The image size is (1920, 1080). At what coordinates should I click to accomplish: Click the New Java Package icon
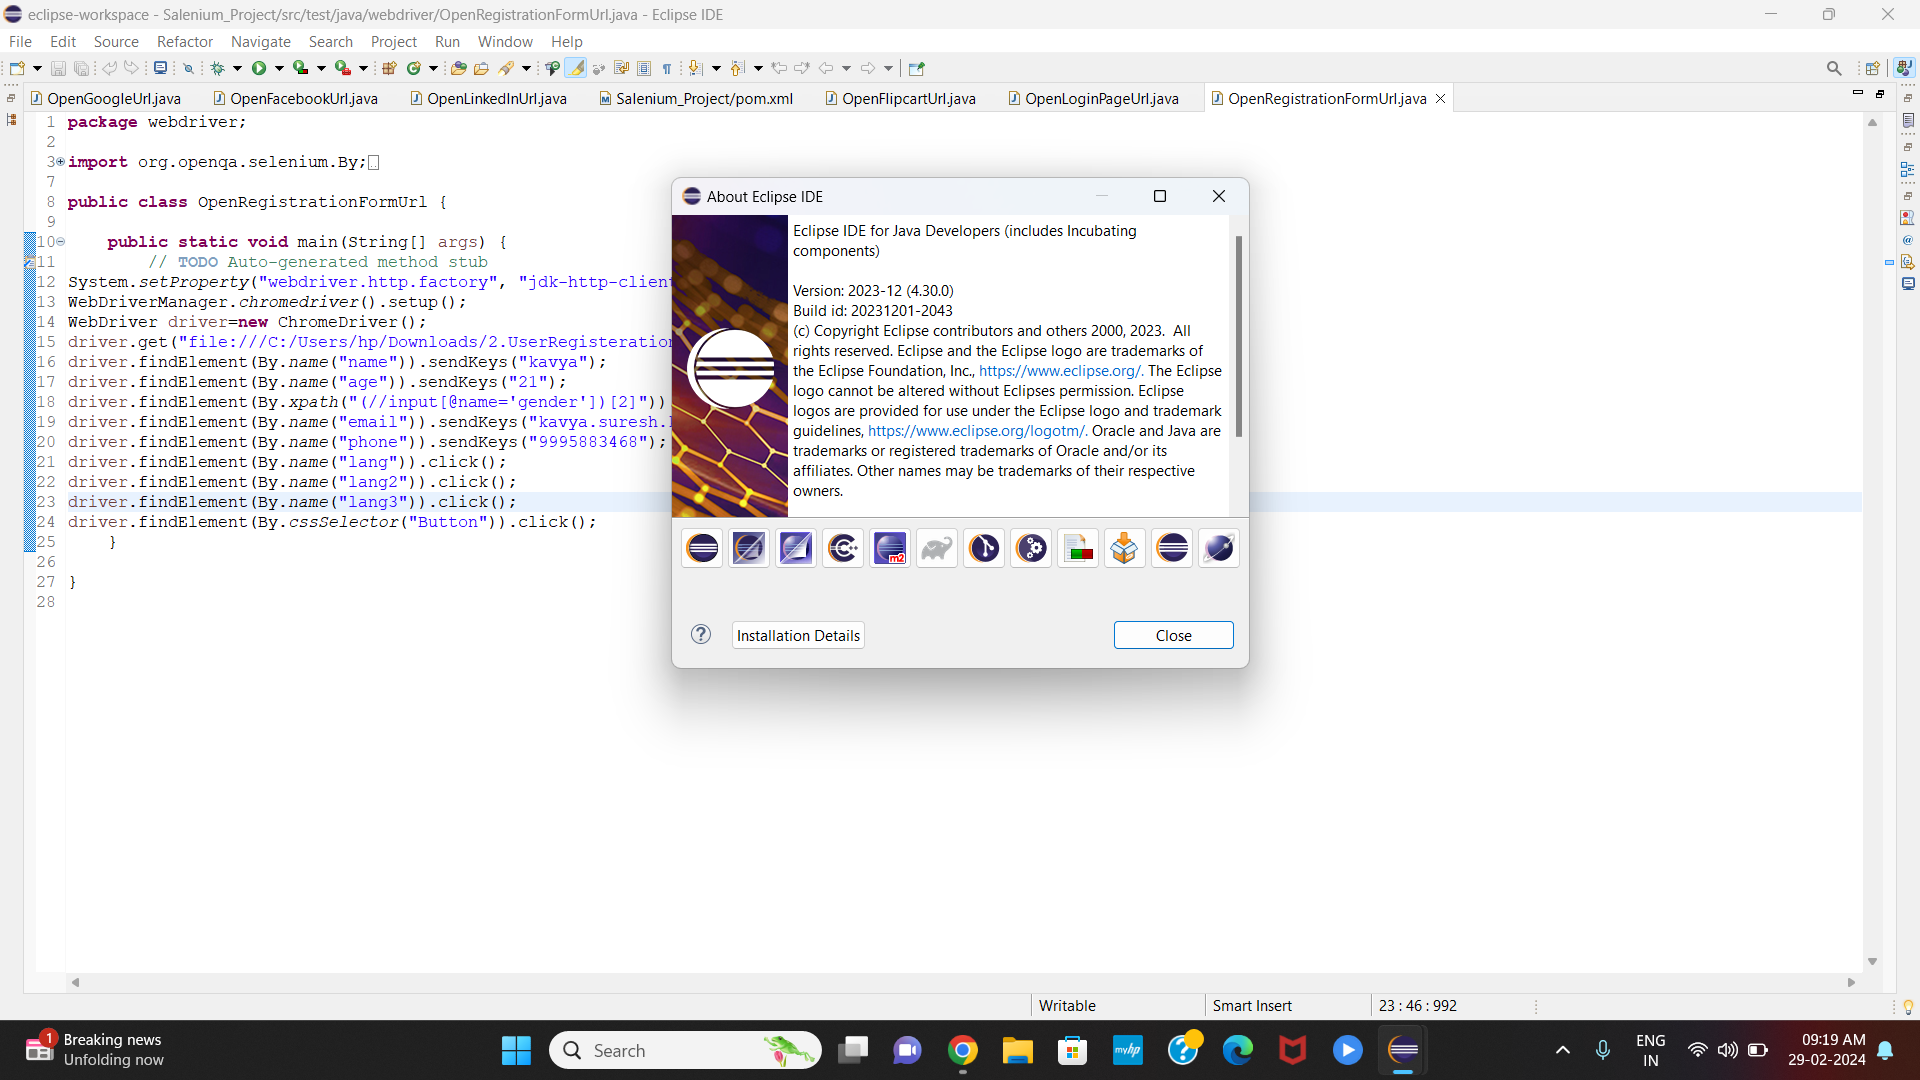pos(390,68)
